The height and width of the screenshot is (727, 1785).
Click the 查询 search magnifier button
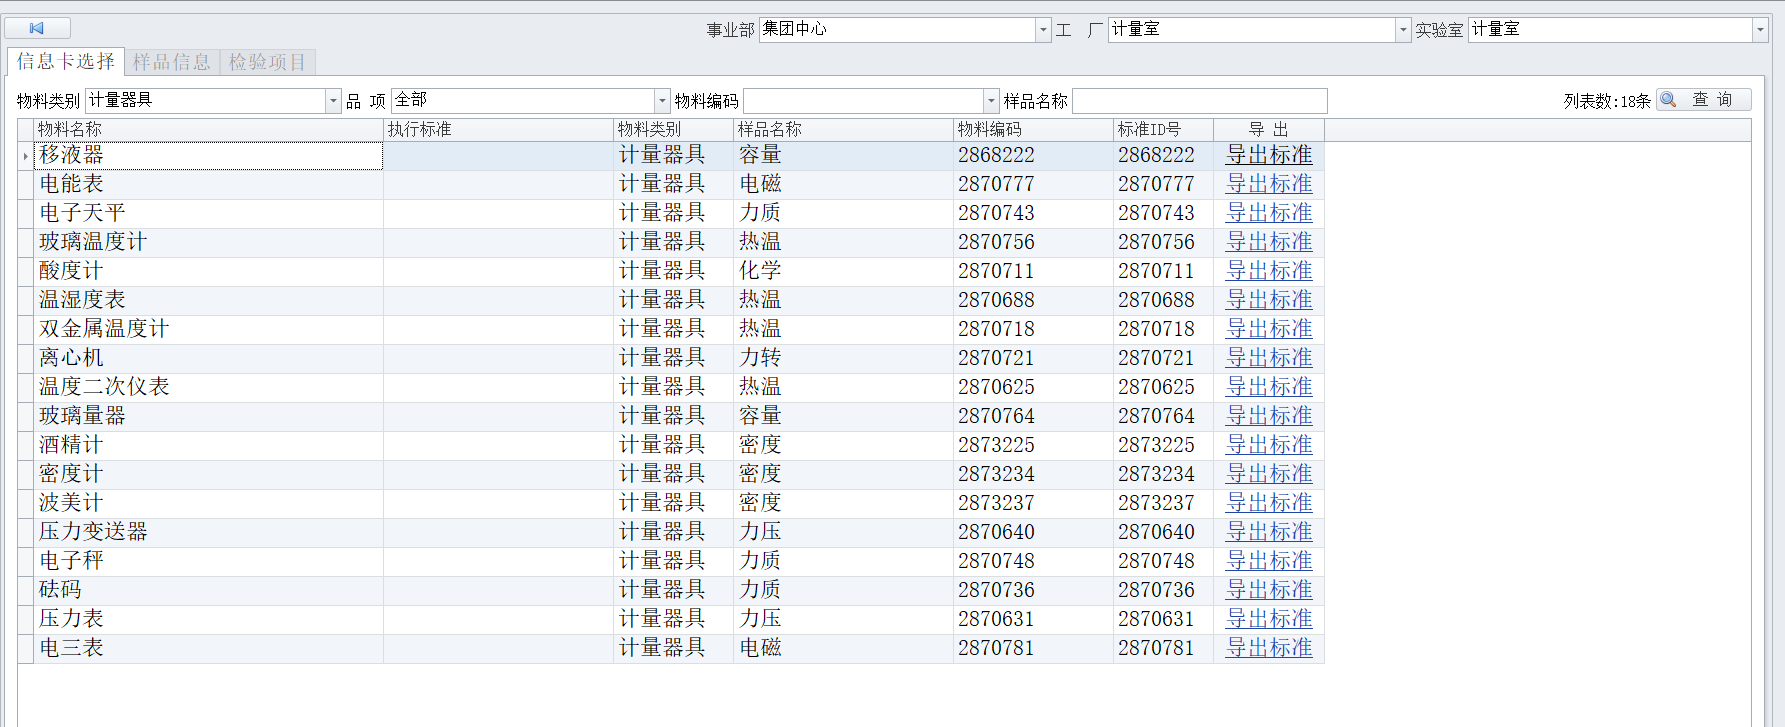click(x=1703, y=100)
